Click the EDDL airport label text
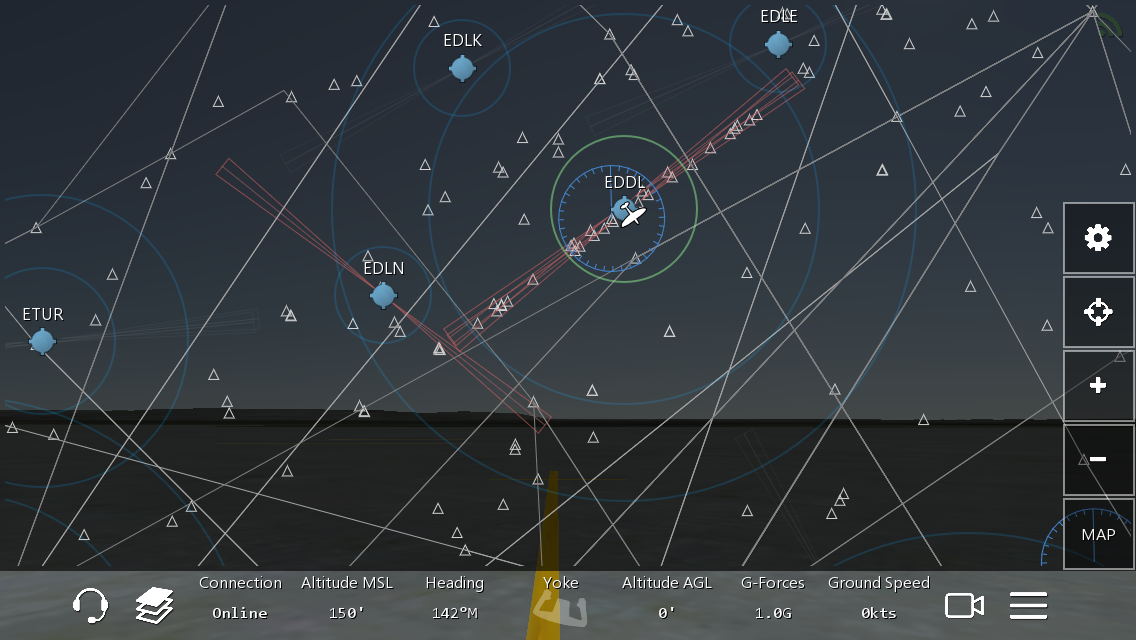This screenshot has height=640, width=1136. (625, 183)
